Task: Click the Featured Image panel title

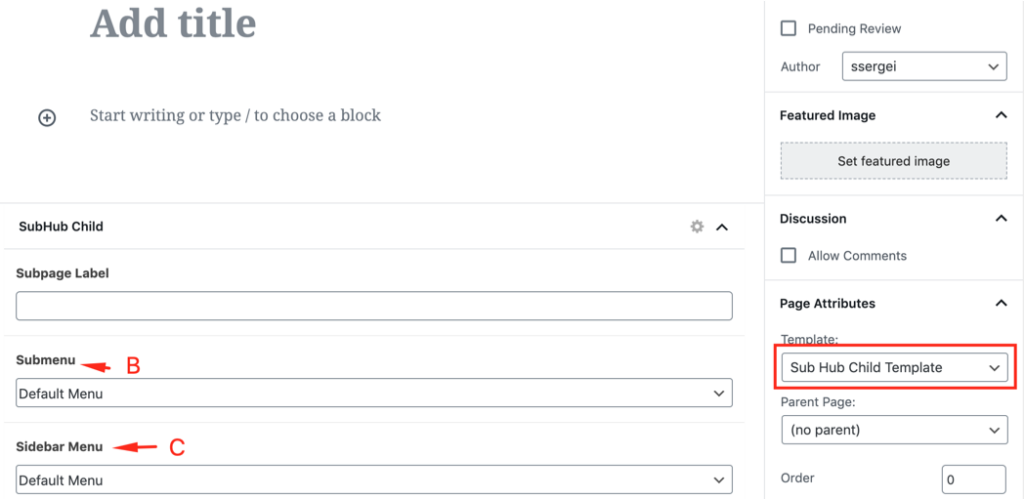Action: click(827, 116)
